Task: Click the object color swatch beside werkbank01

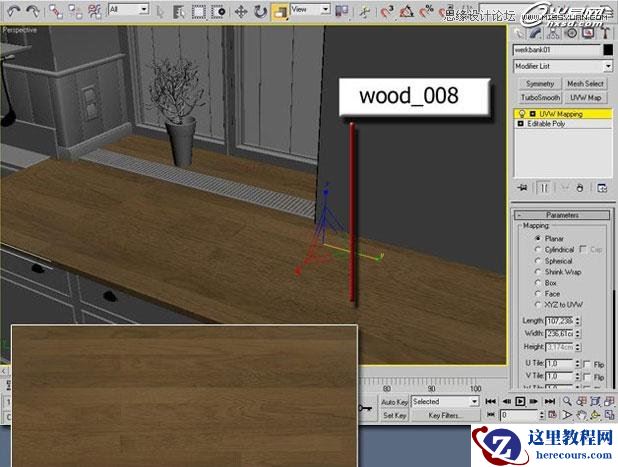Action: click(607, 49)
